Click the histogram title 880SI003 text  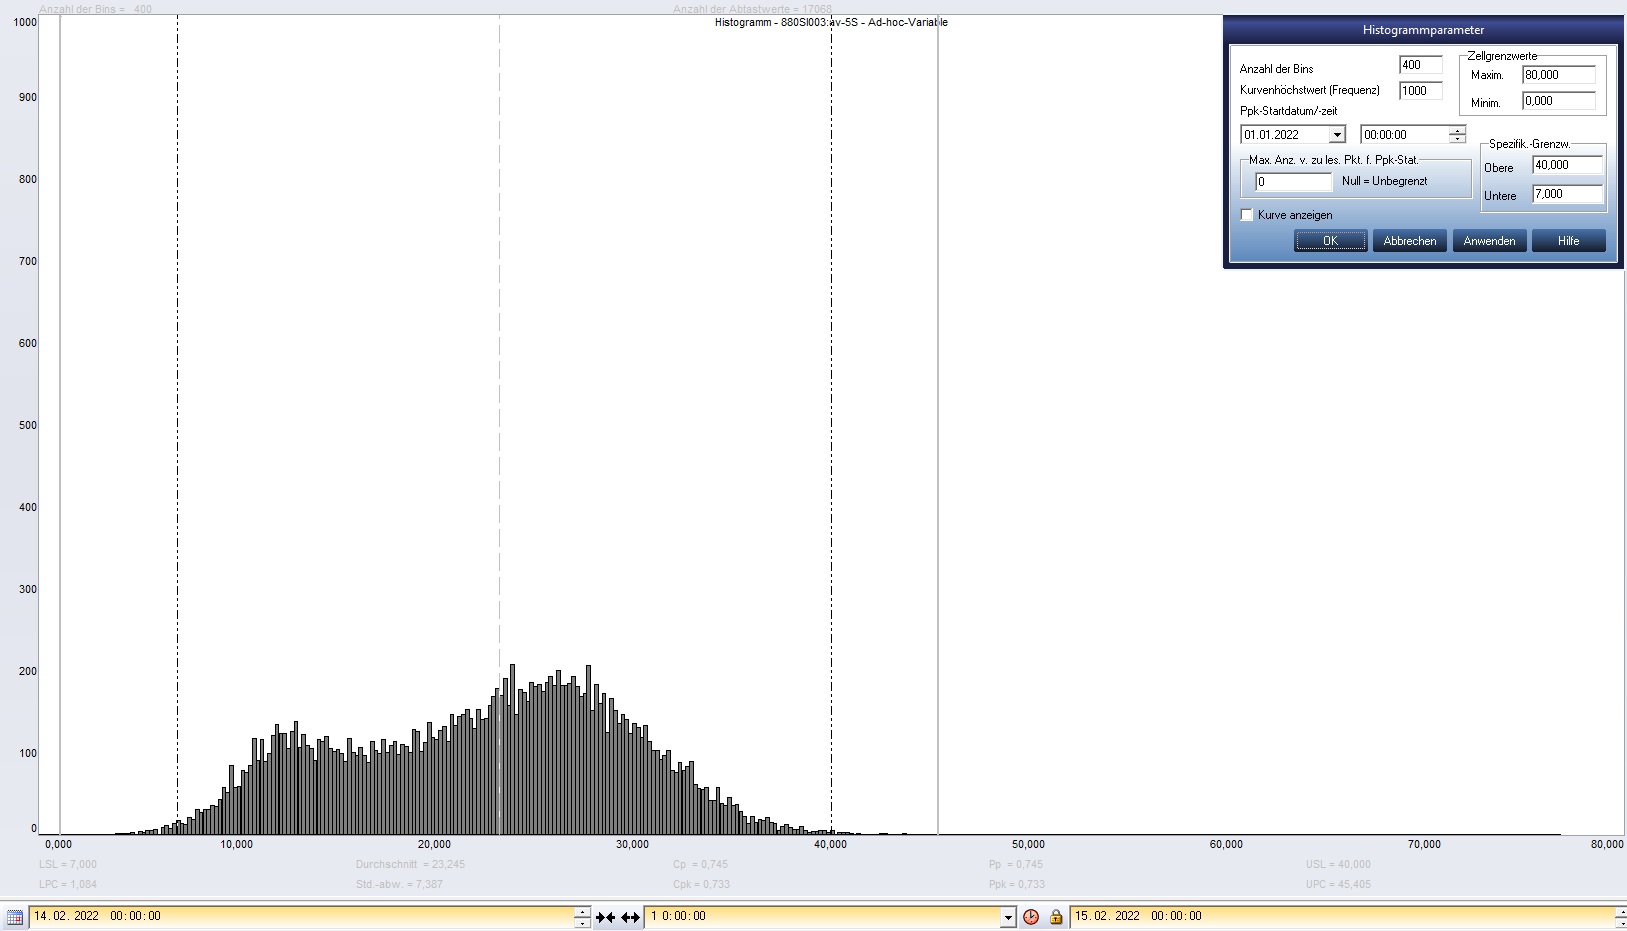tap(831, 22)
